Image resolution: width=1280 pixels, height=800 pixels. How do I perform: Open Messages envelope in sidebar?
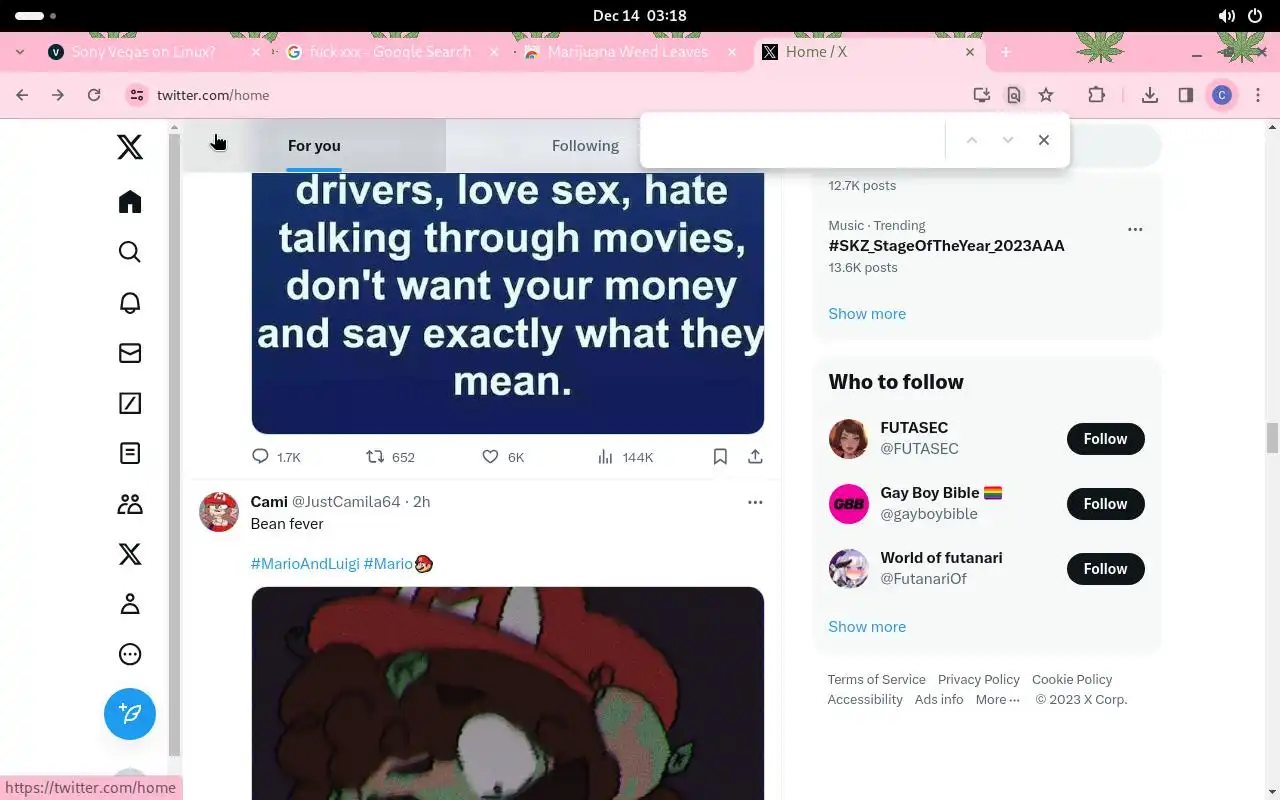click(x=130, y=353)
